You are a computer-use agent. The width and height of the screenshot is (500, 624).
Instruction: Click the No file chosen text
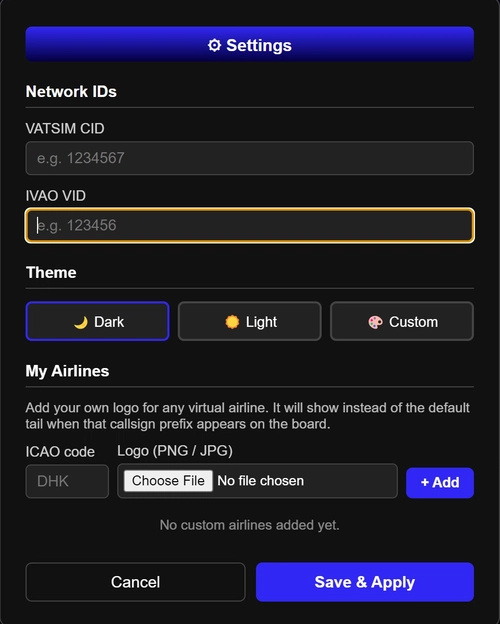(x=261, y=481)
